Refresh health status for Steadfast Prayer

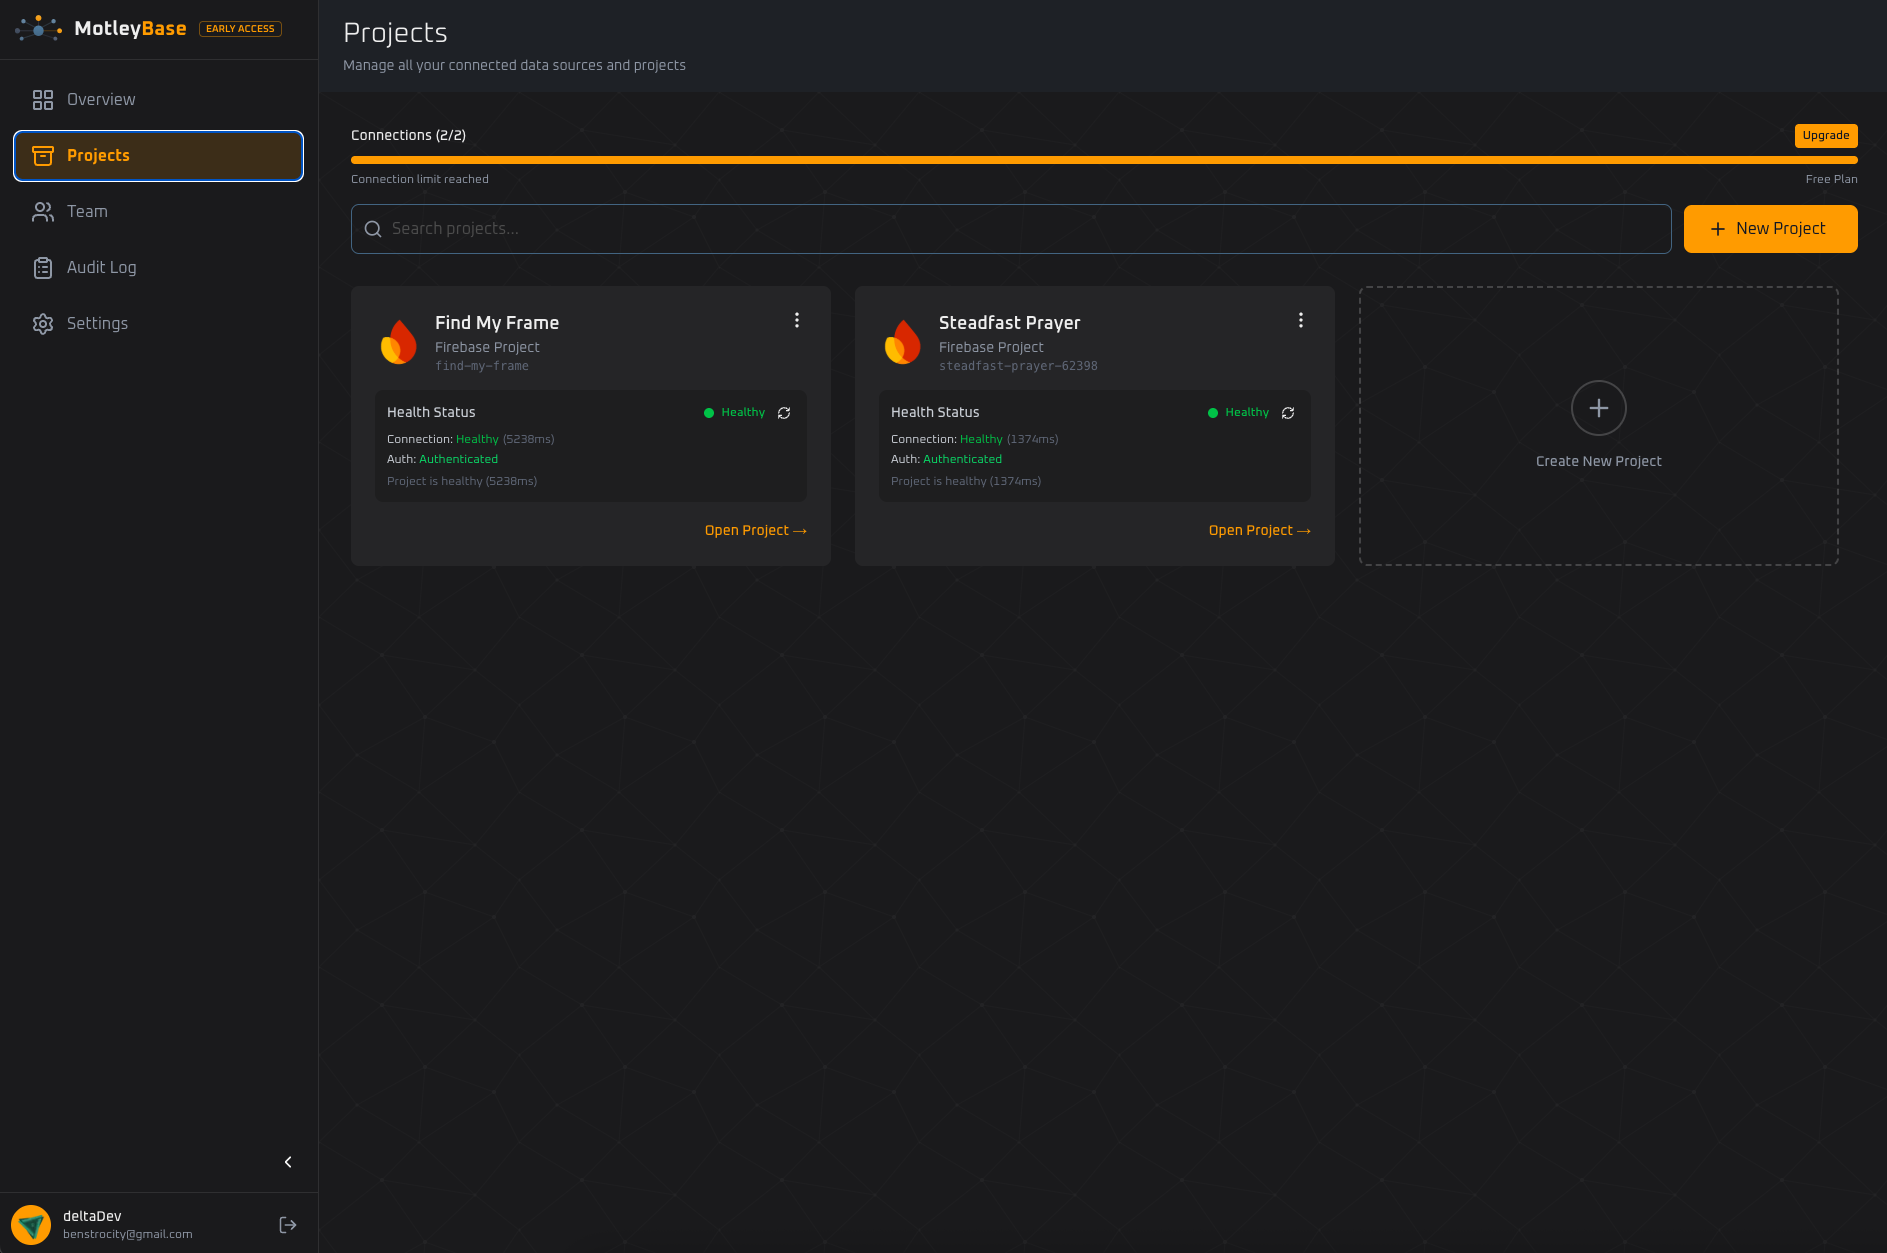[1288, 412]
